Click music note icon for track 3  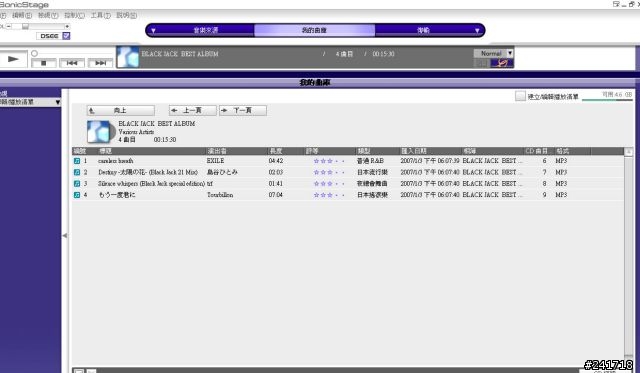(77, 184)
